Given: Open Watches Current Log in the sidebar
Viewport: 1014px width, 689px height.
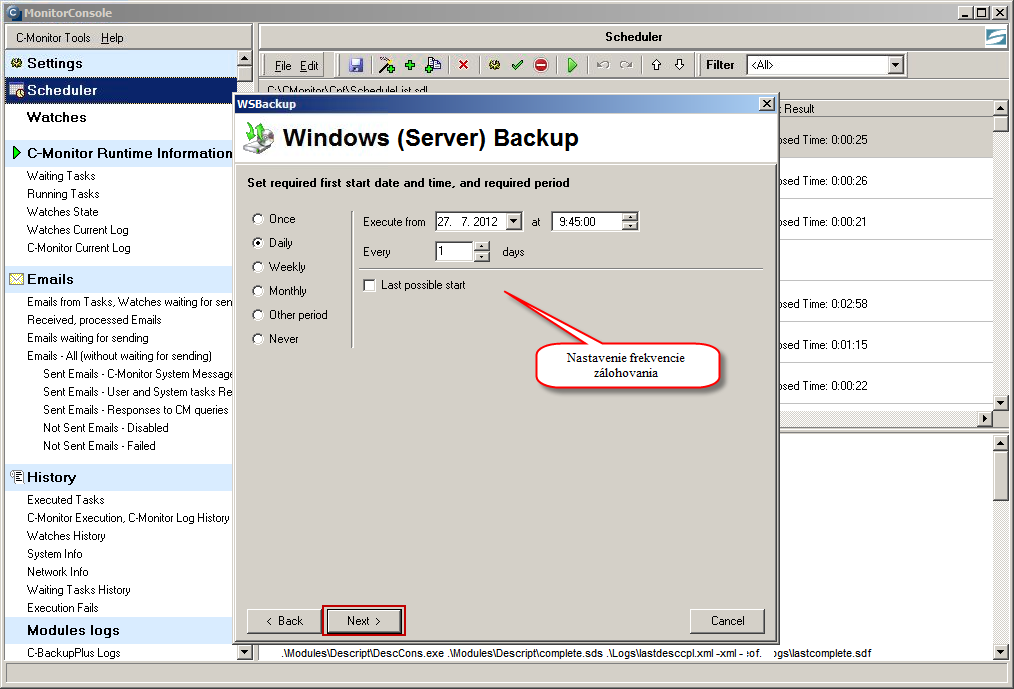Looking at the screenshot, I should (78, 230).
